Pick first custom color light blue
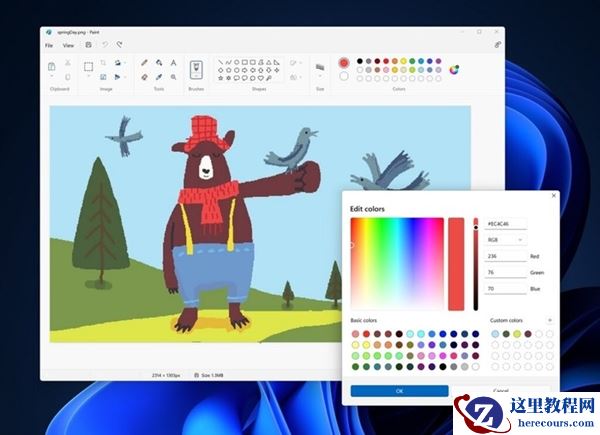Image resolution: width=600 pixels, height=435 pixels. coord(495,334)
